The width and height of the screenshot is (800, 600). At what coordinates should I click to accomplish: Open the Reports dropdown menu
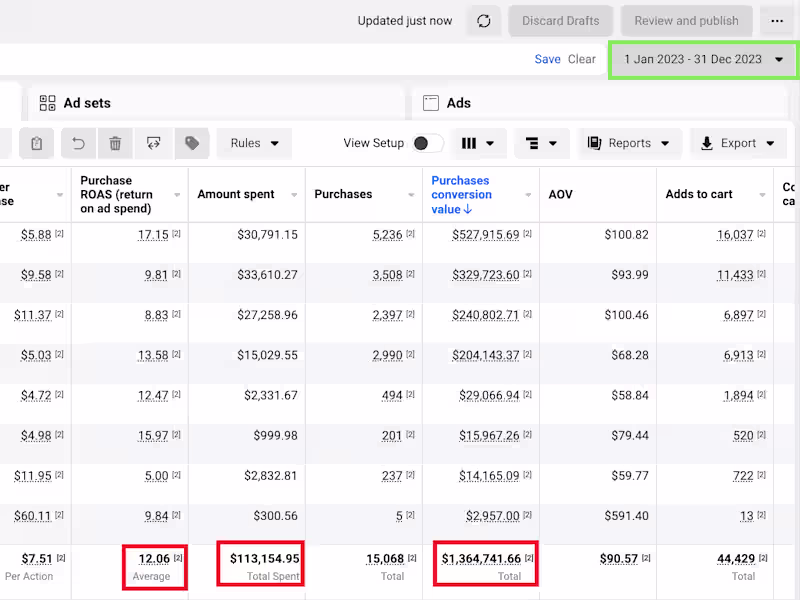(x=629, y=143)
